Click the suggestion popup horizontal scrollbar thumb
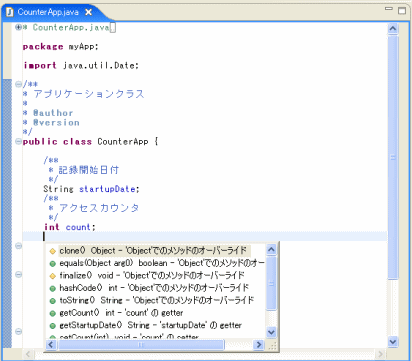Viewport: 412px width, 361px height. click(x=141, y=345)
